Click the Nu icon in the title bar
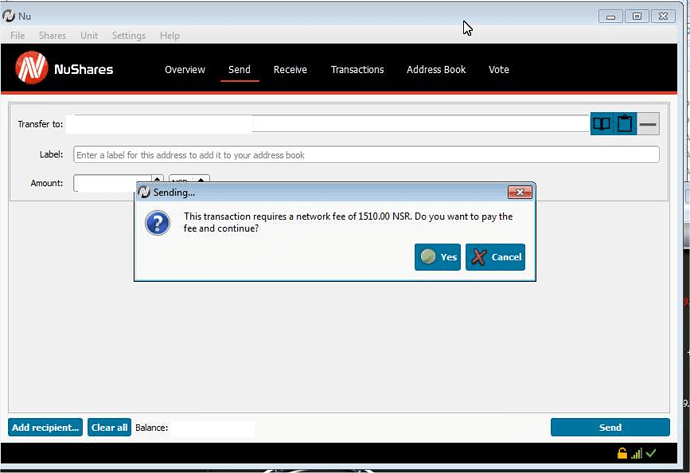Image resolution: width=690 pixels, height=473 pixels. tap(9, 16)
